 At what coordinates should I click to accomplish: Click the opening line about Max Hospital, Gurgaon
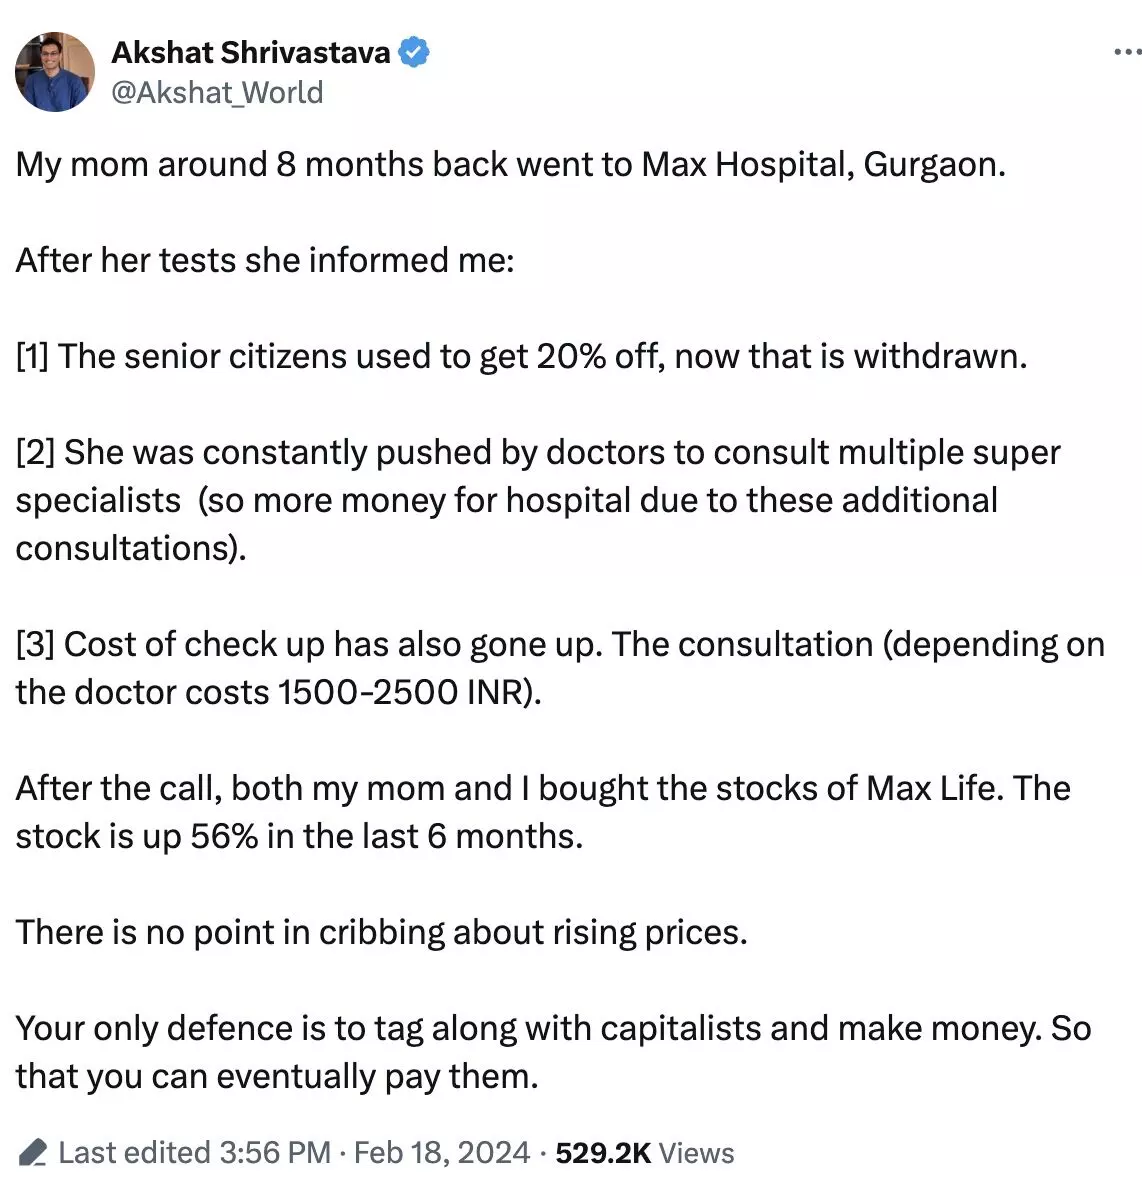(x=510, y=164)
